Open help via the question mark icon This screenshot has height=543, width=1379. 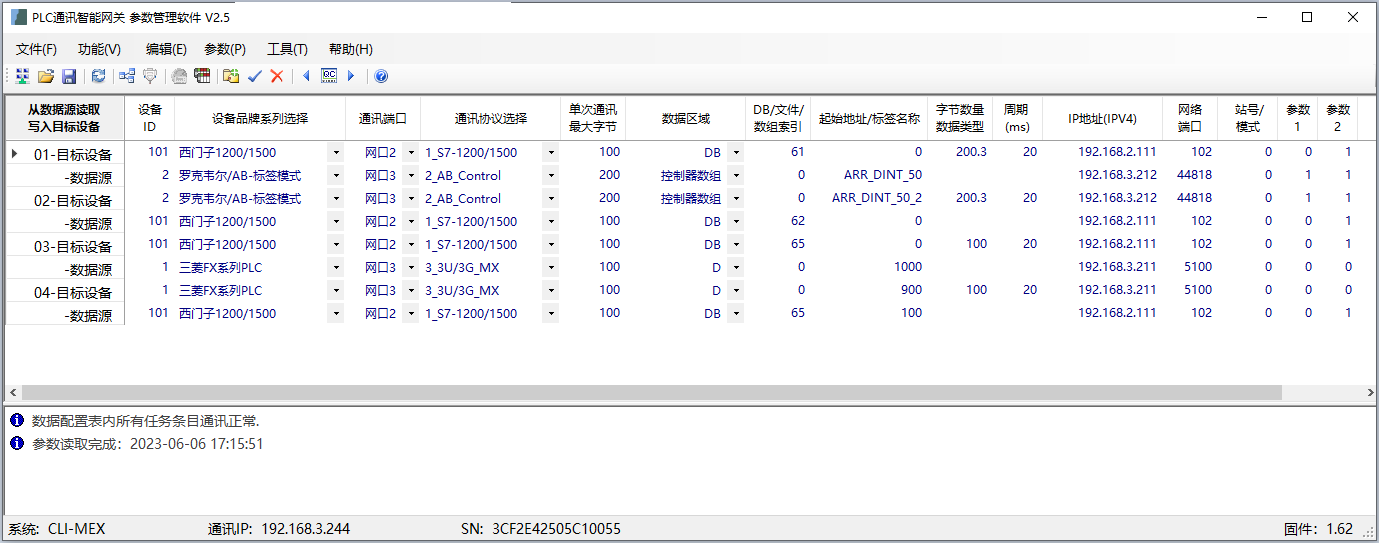[381, 76]
